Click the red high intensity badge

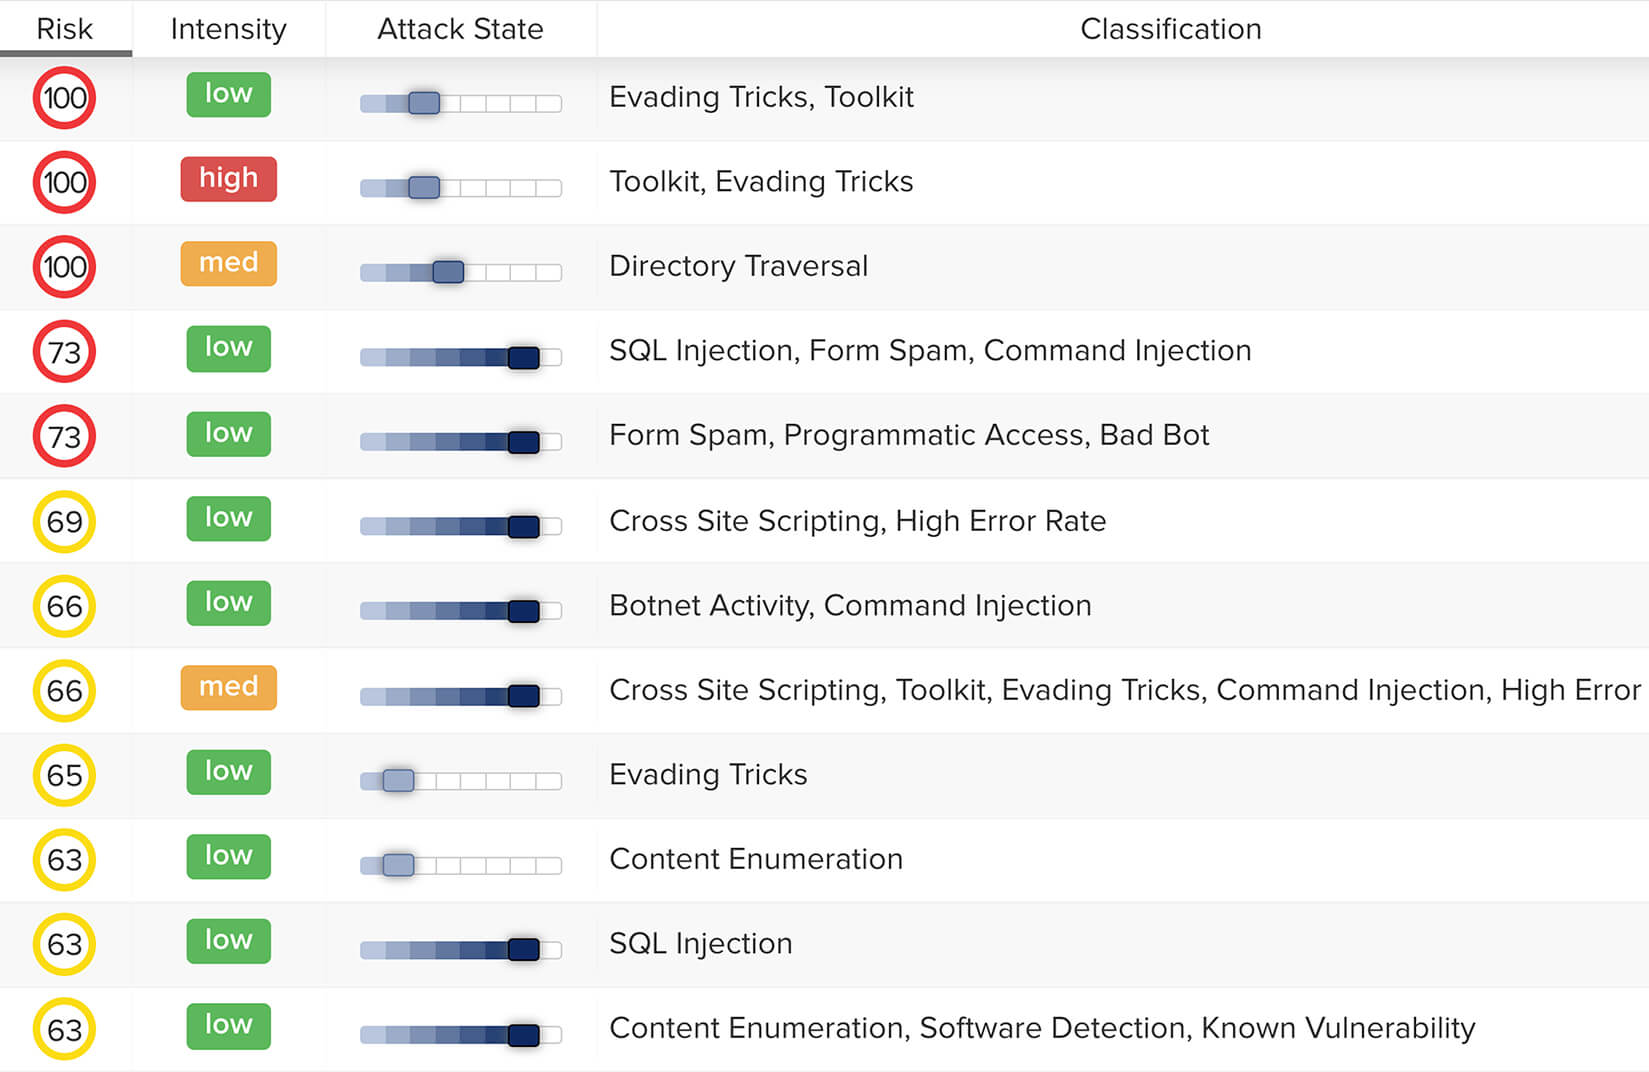pos(228,179)
